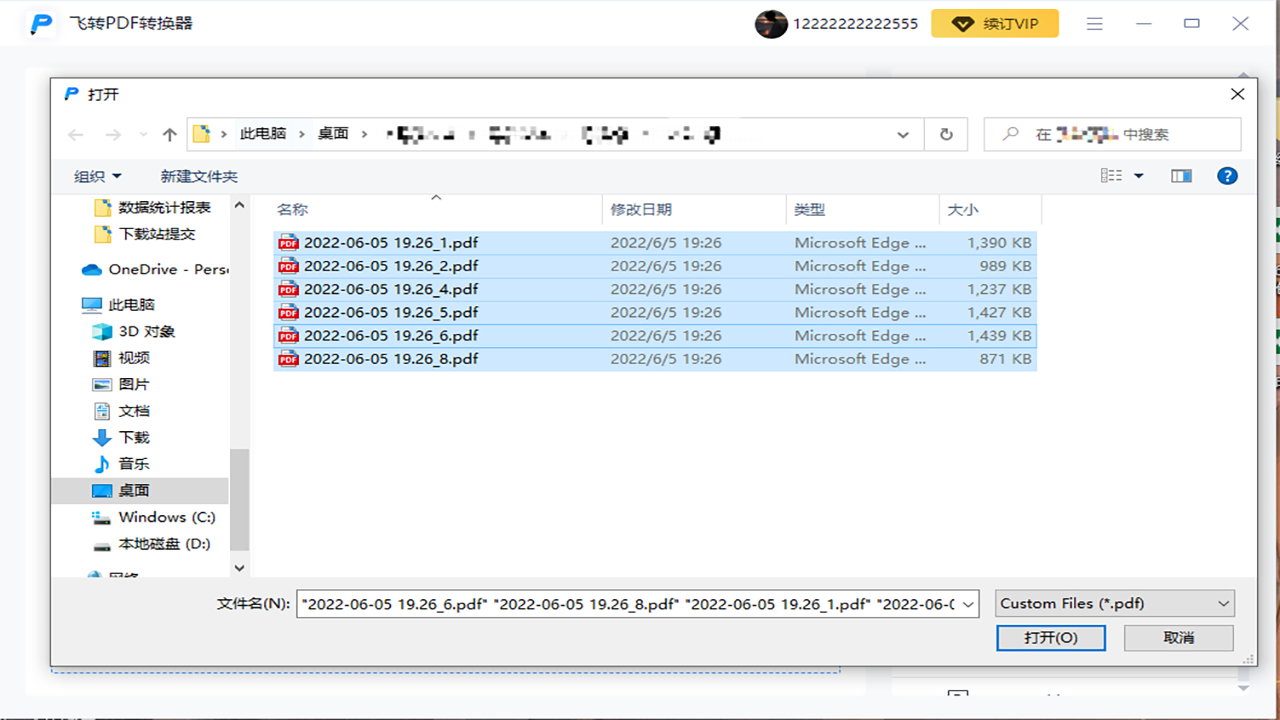The width and height of the screenshot is (1280, 720).
Task: Open the file type Custom Files dropdown
Action: point(1115,603)
